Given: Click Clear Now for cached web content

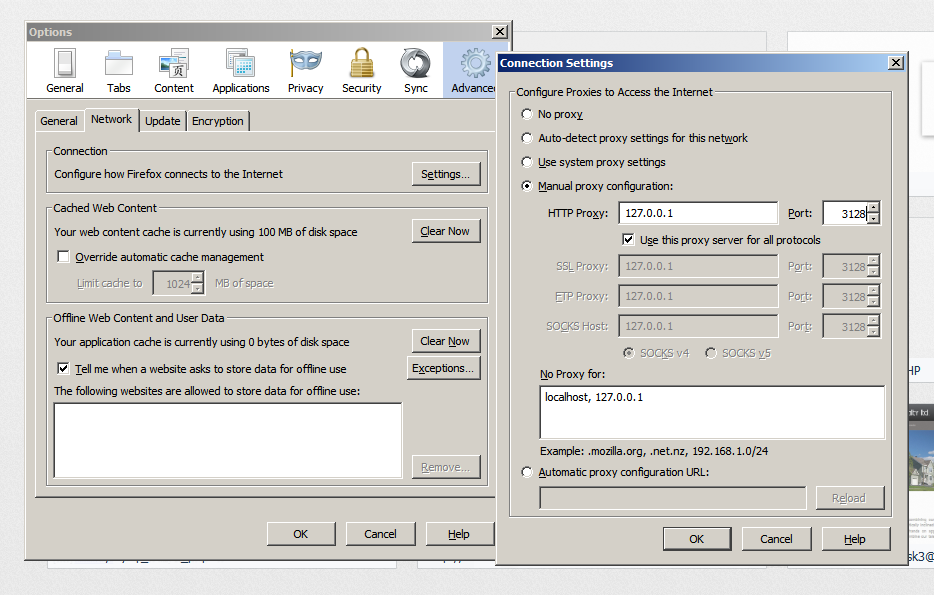Looking at the screenshot, I should [x=445, y=230].
